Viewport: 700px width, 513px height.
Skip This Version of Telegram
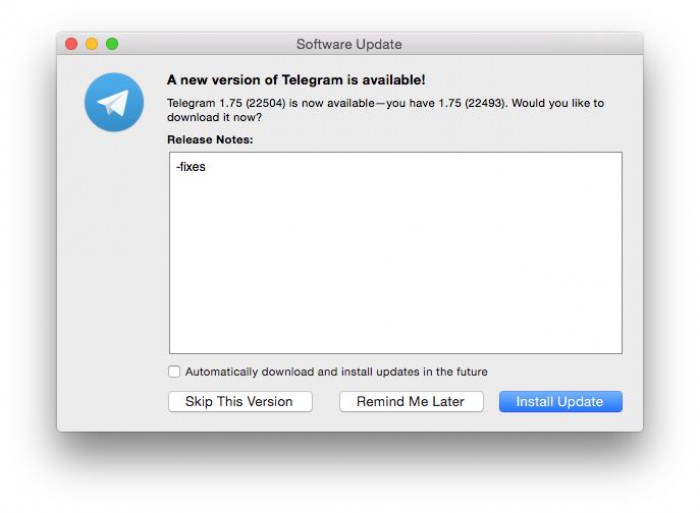point(240,401)
